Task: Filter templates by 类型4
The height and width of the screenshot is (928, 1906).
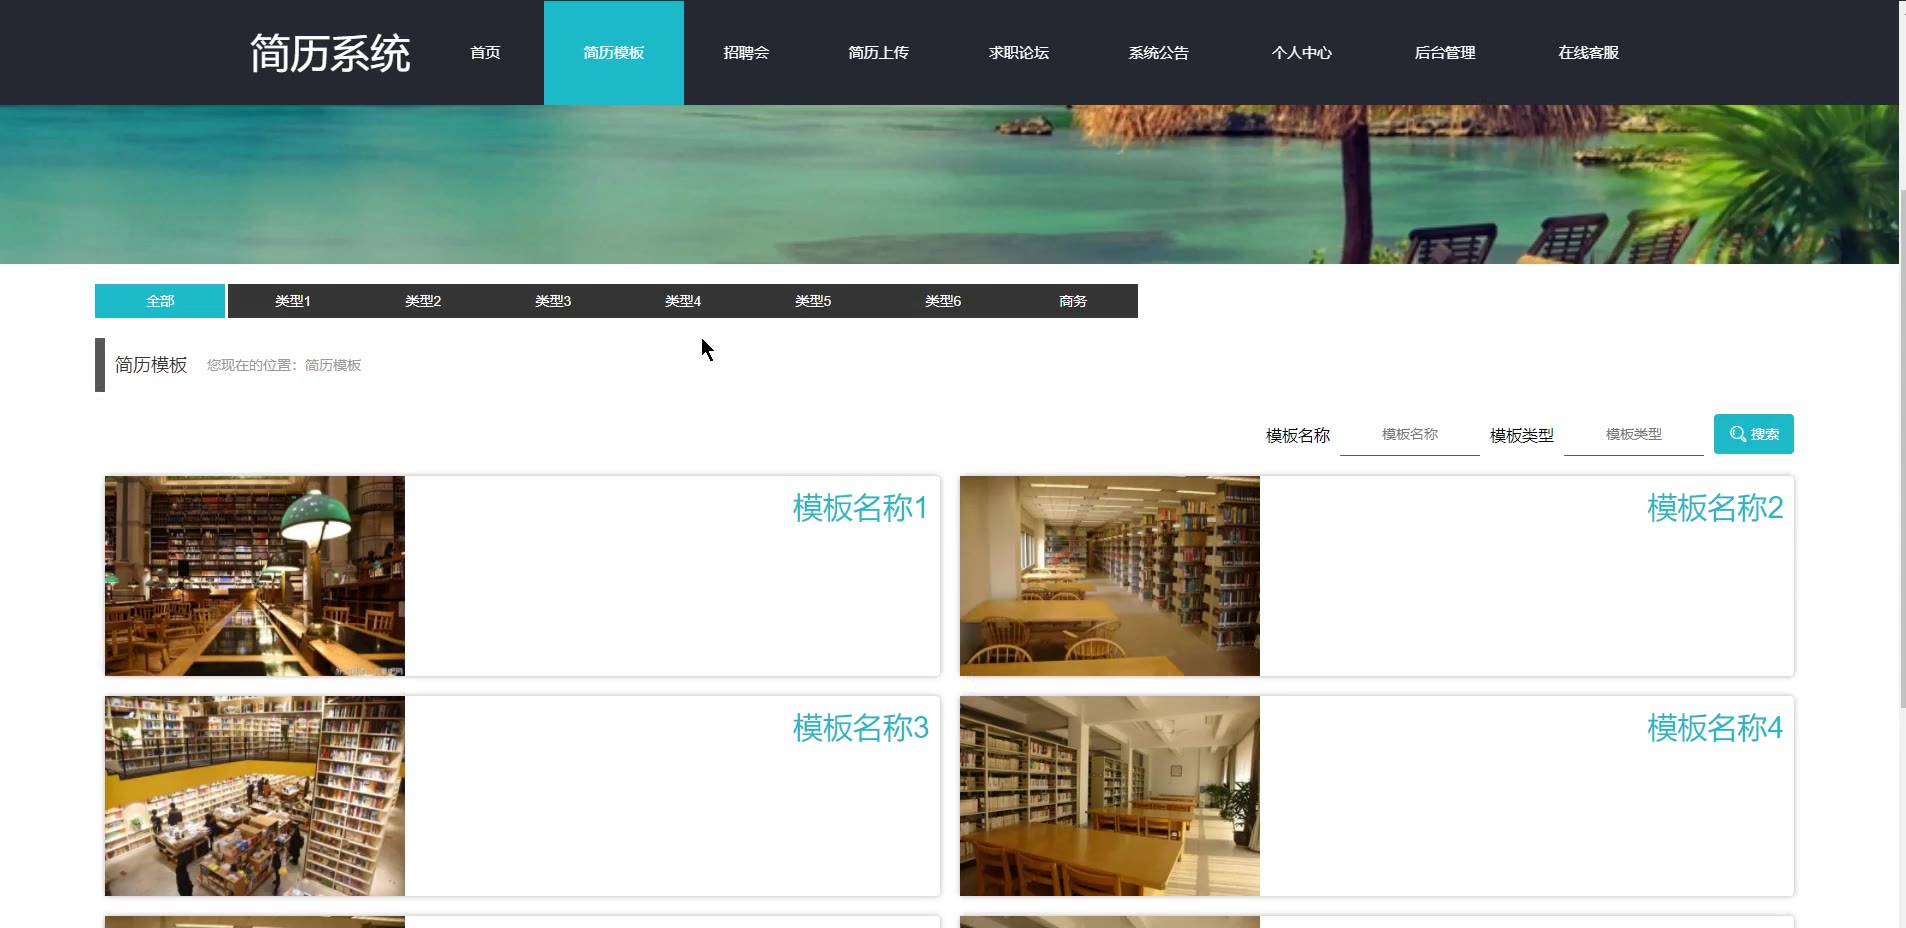Action: click(683, 301)
